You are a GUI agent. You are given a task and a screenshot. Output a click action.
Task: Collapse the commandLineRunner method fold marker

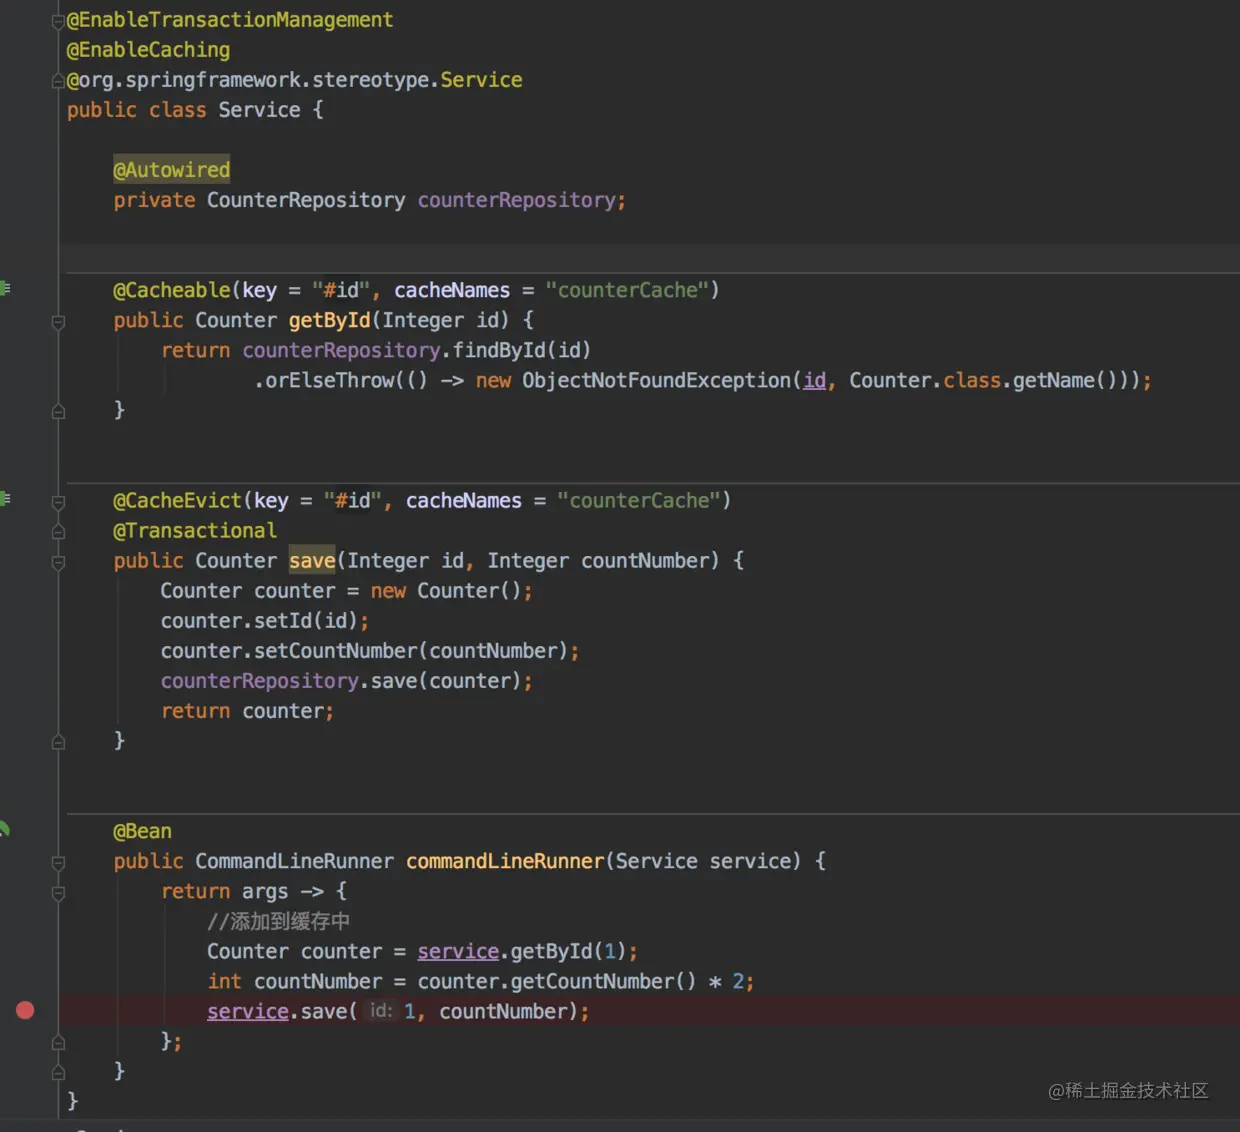(58, 863)
